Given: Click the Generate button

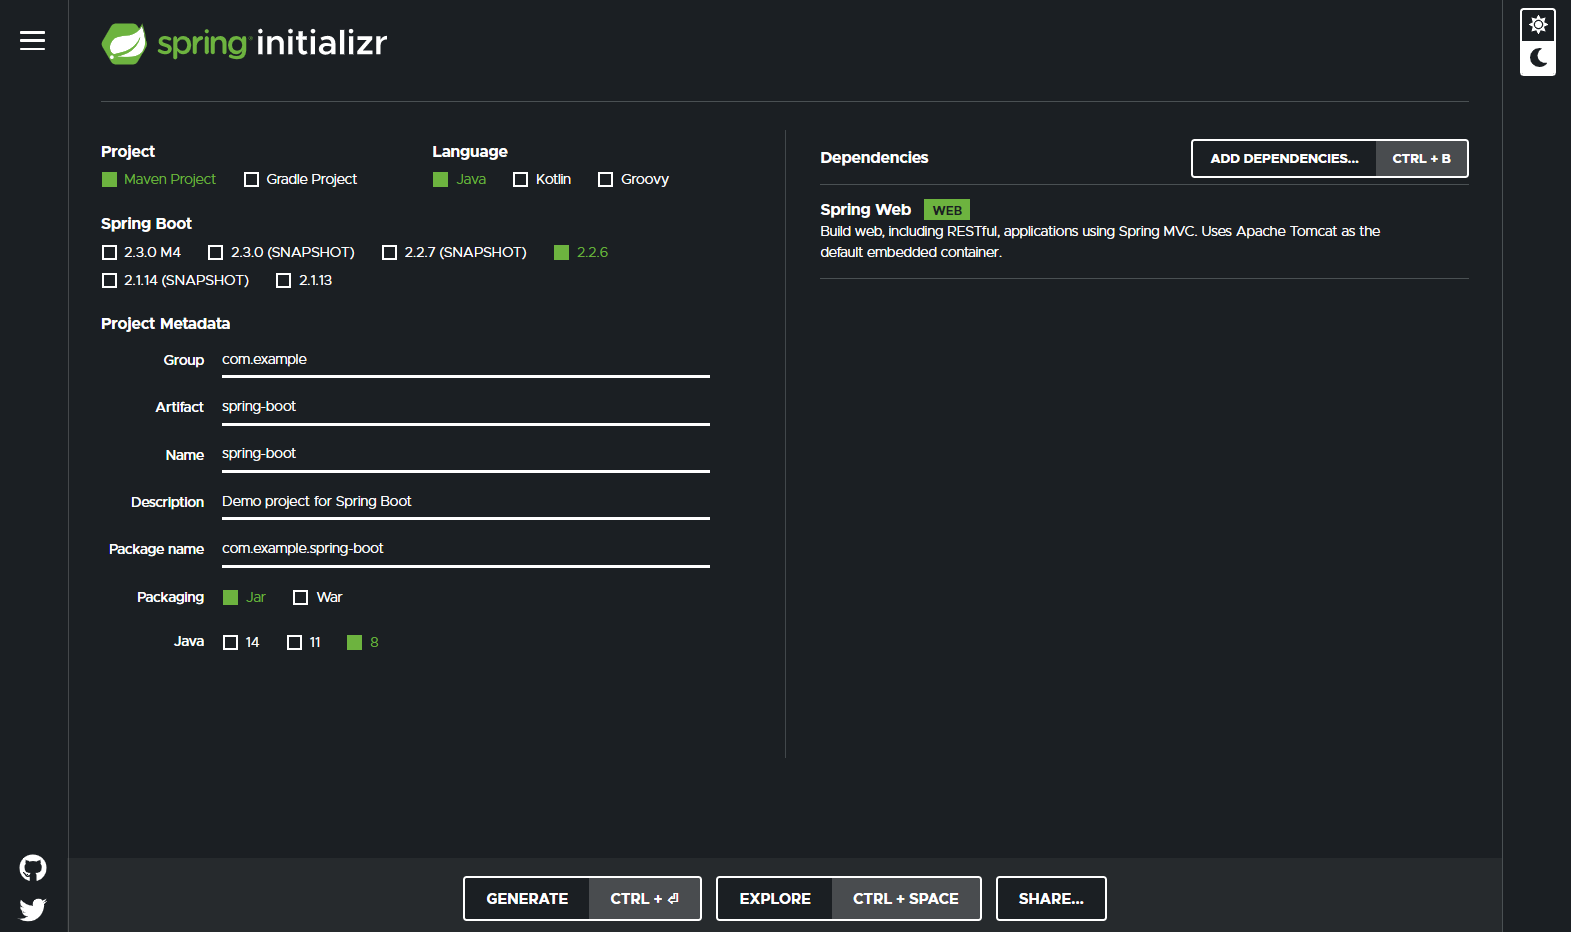Looking at the screenshot, I should [x=582, y=898].
